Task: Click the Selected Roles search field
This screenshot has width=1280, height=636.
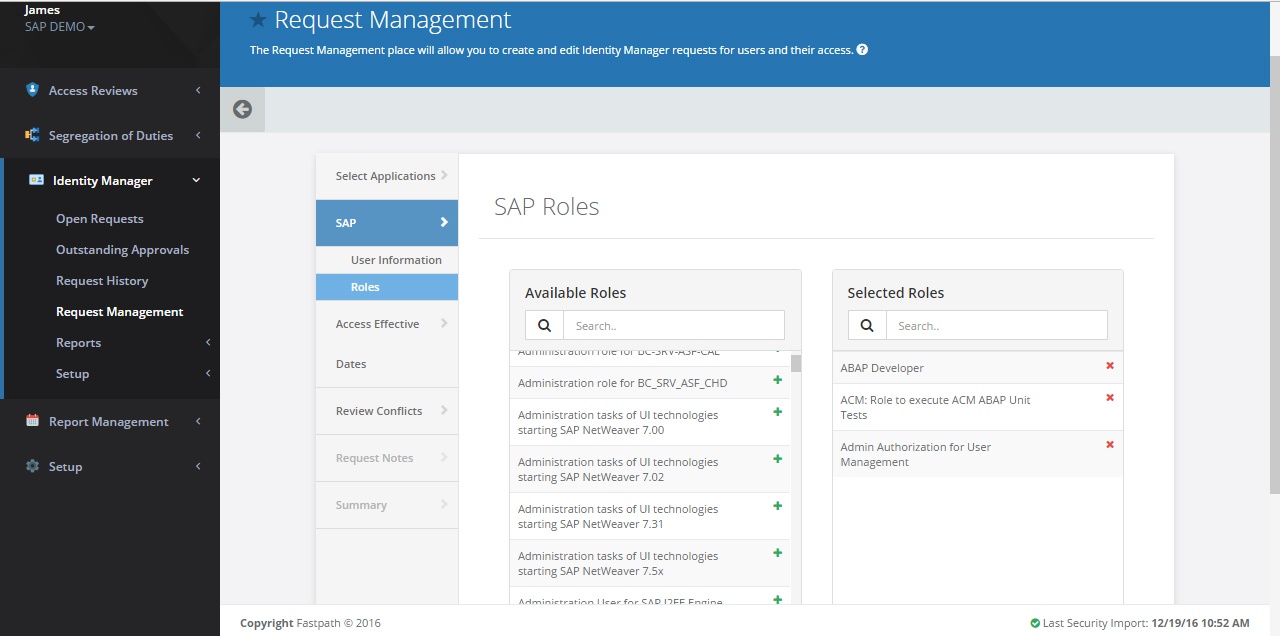Action: pos(996,326)
